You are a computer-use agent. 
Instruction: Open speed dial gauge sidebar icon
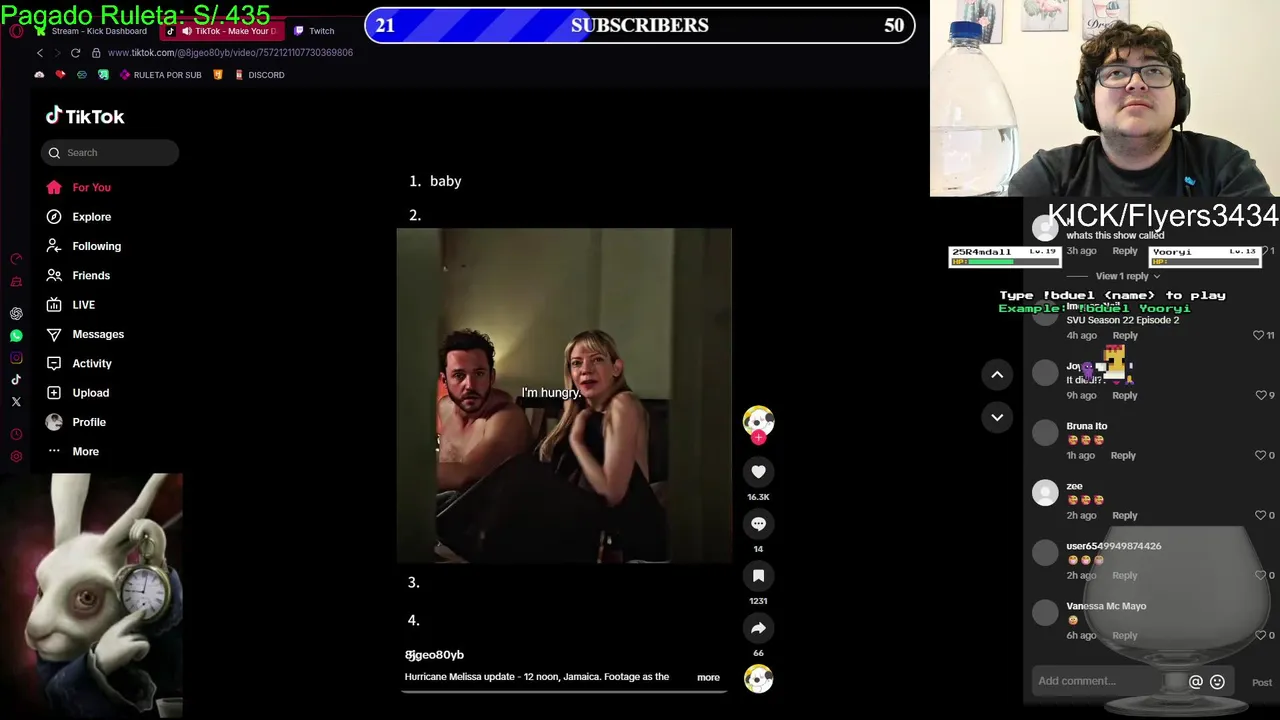(16, 259)
